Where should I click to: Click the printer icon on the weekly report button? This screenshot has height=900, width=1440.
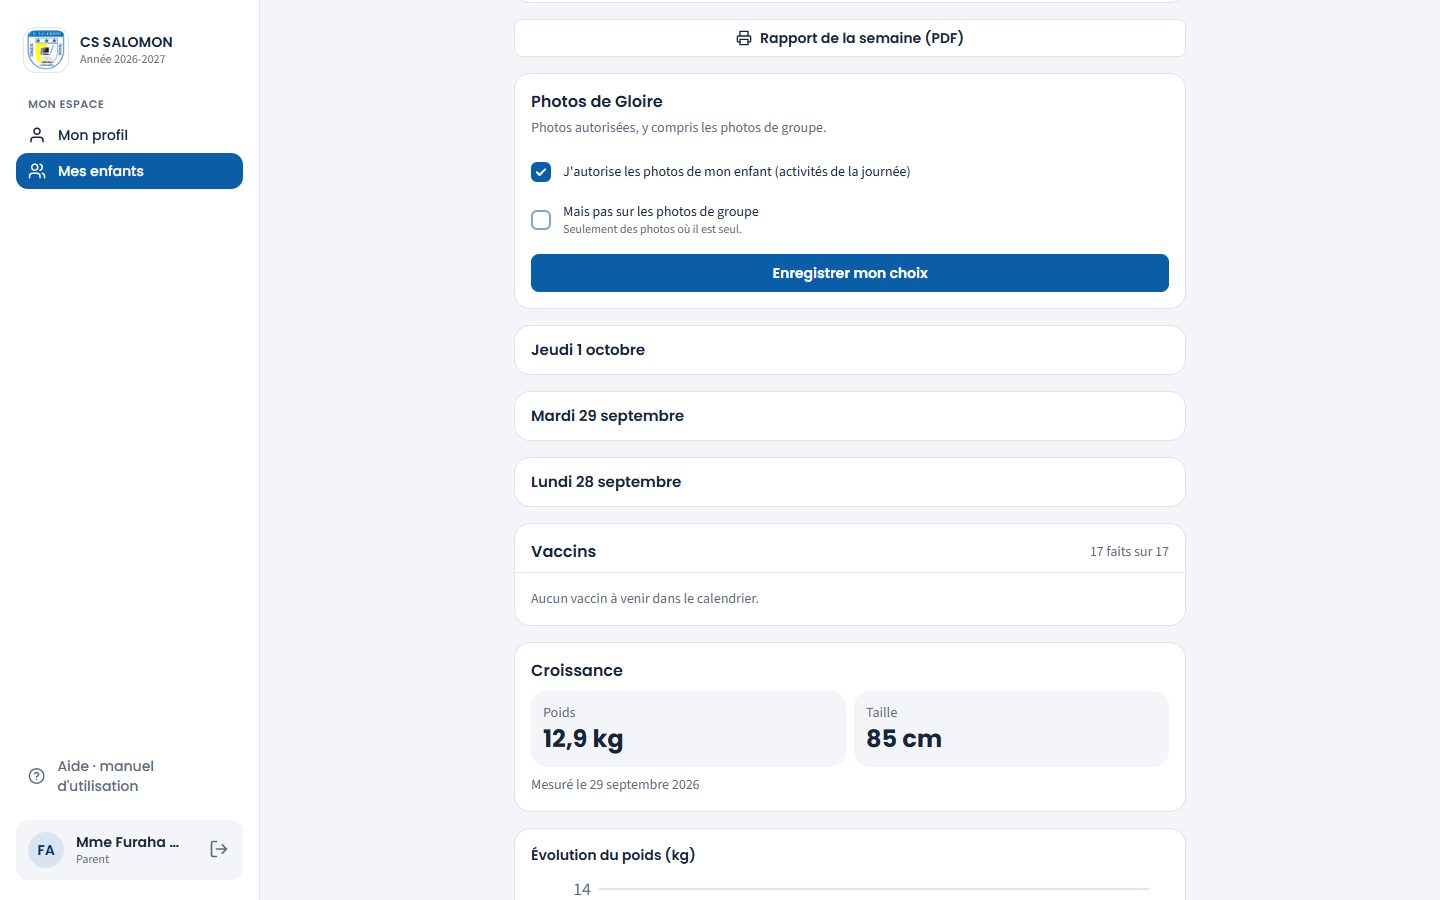pyautogui.click(x=744, y=38)
